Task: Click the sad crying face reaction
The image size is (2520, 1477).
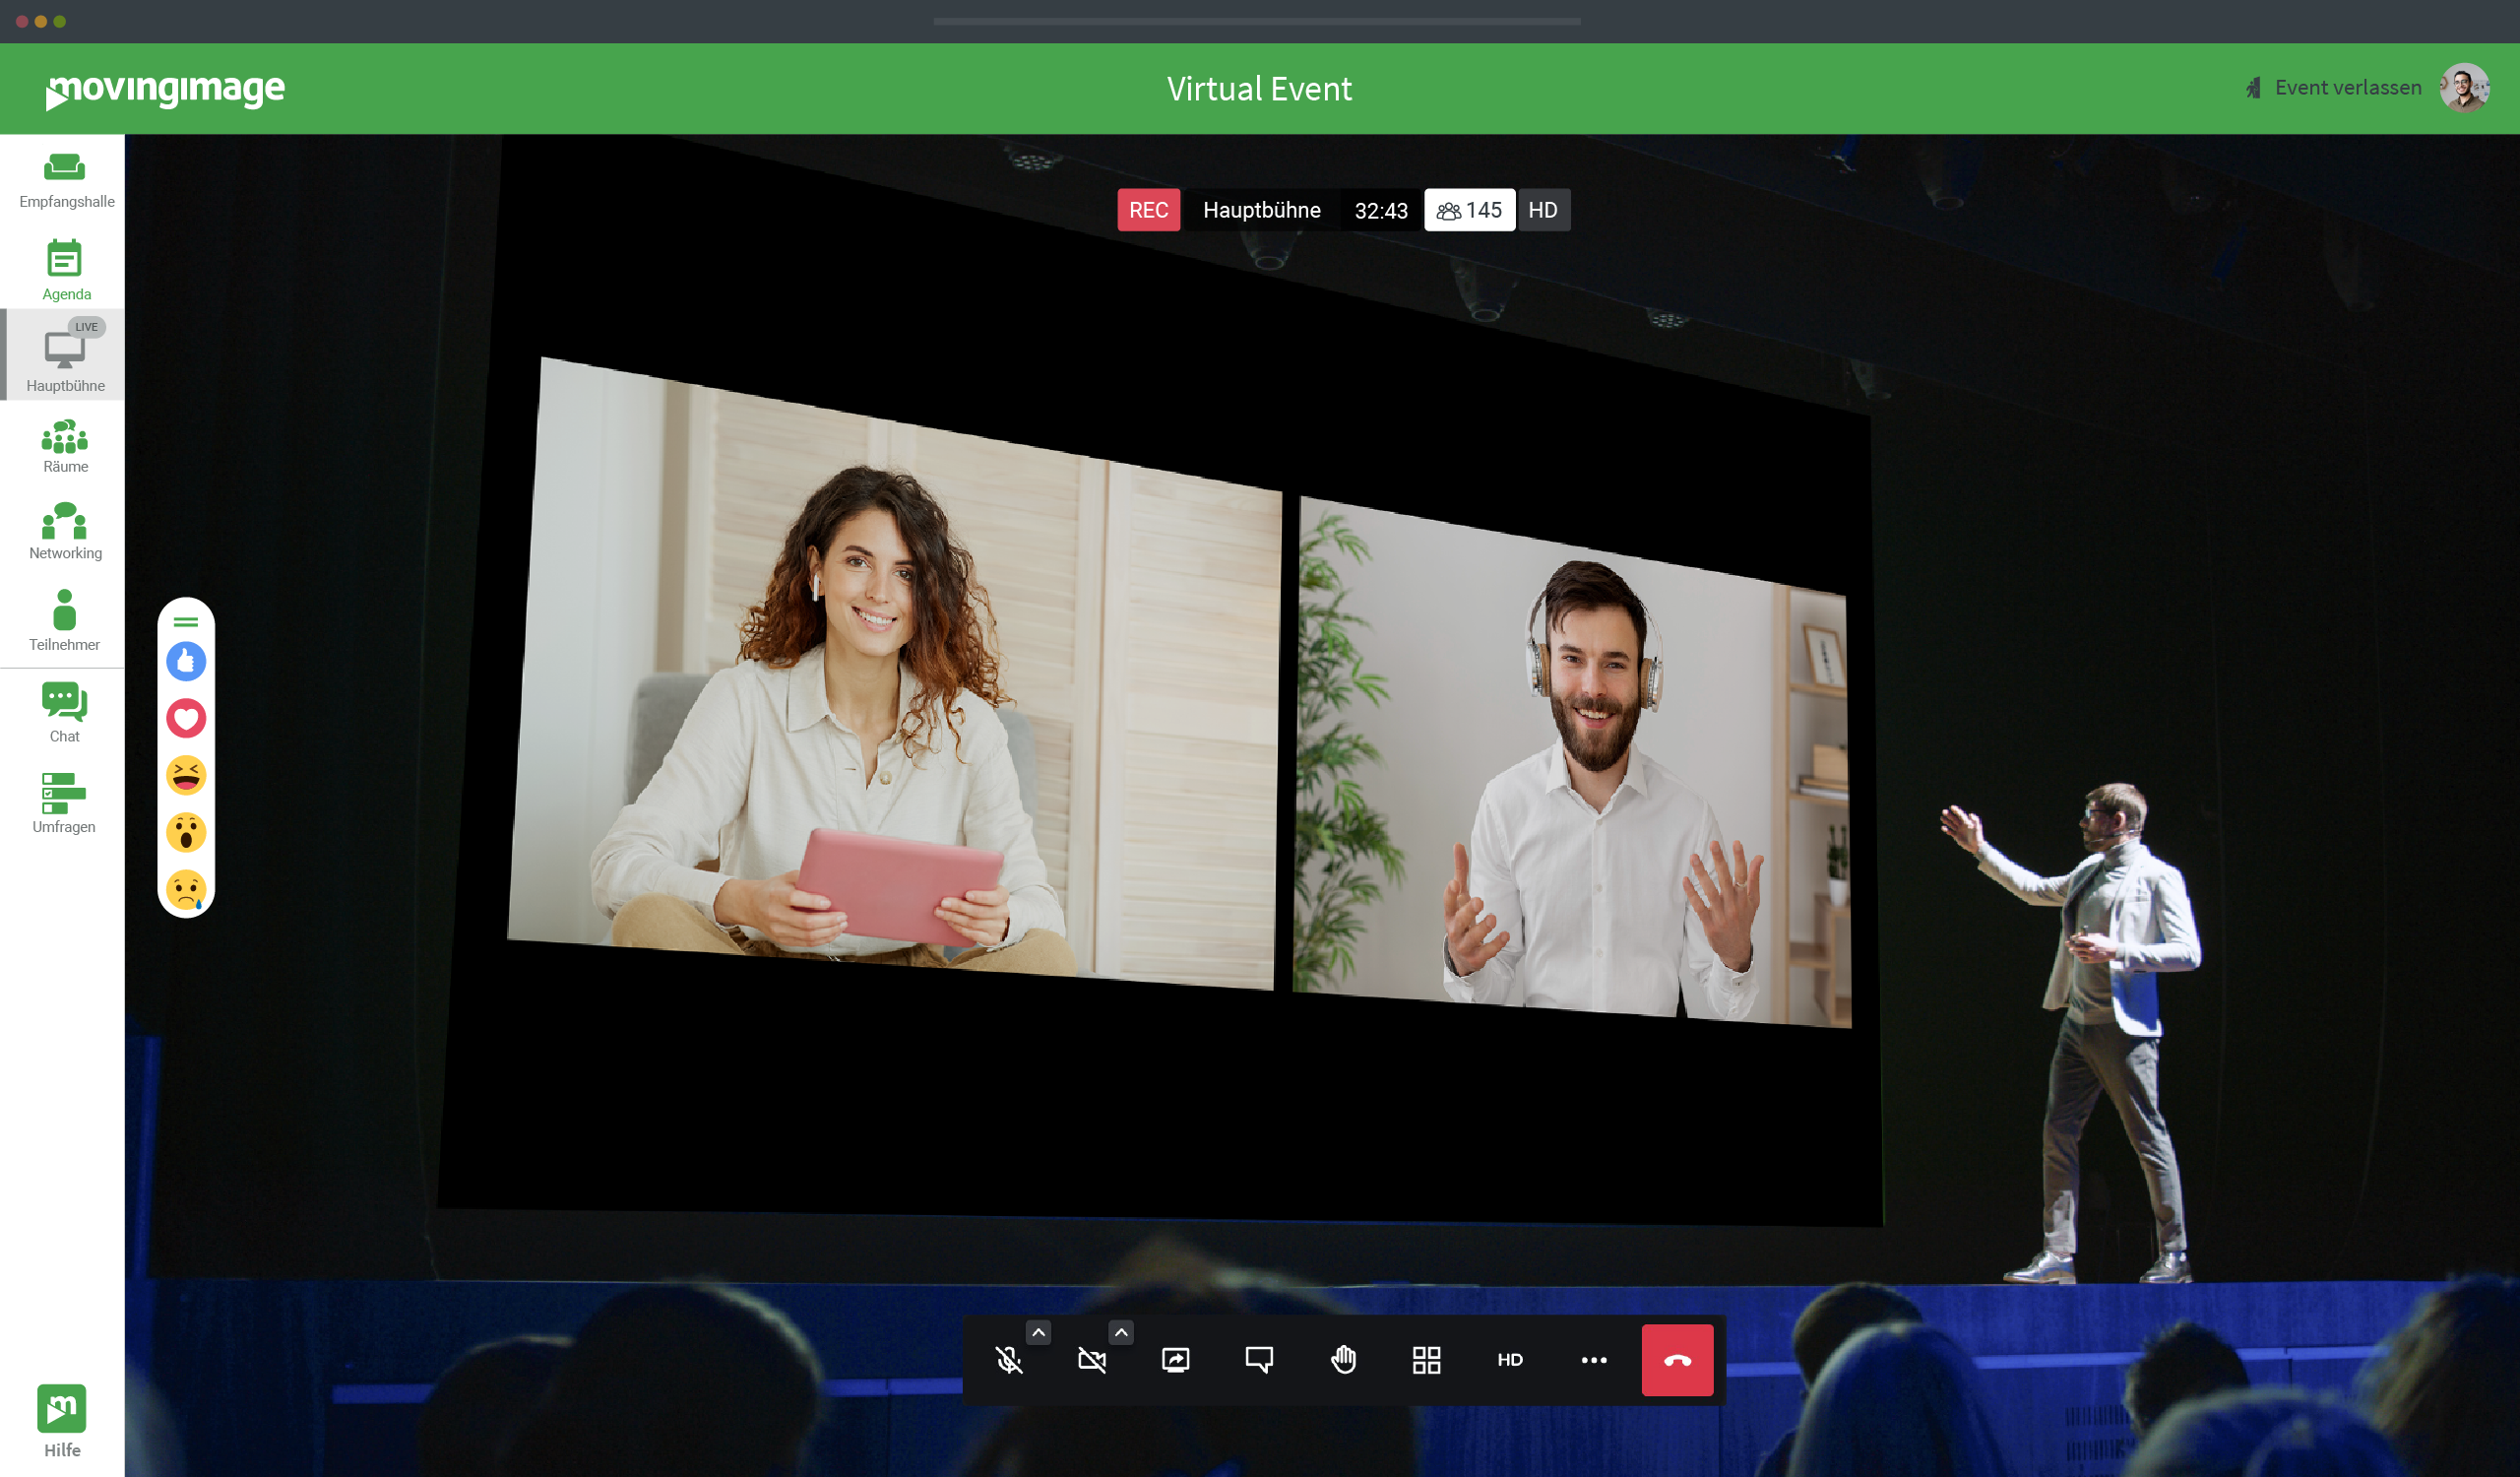Action: (186, 889)
